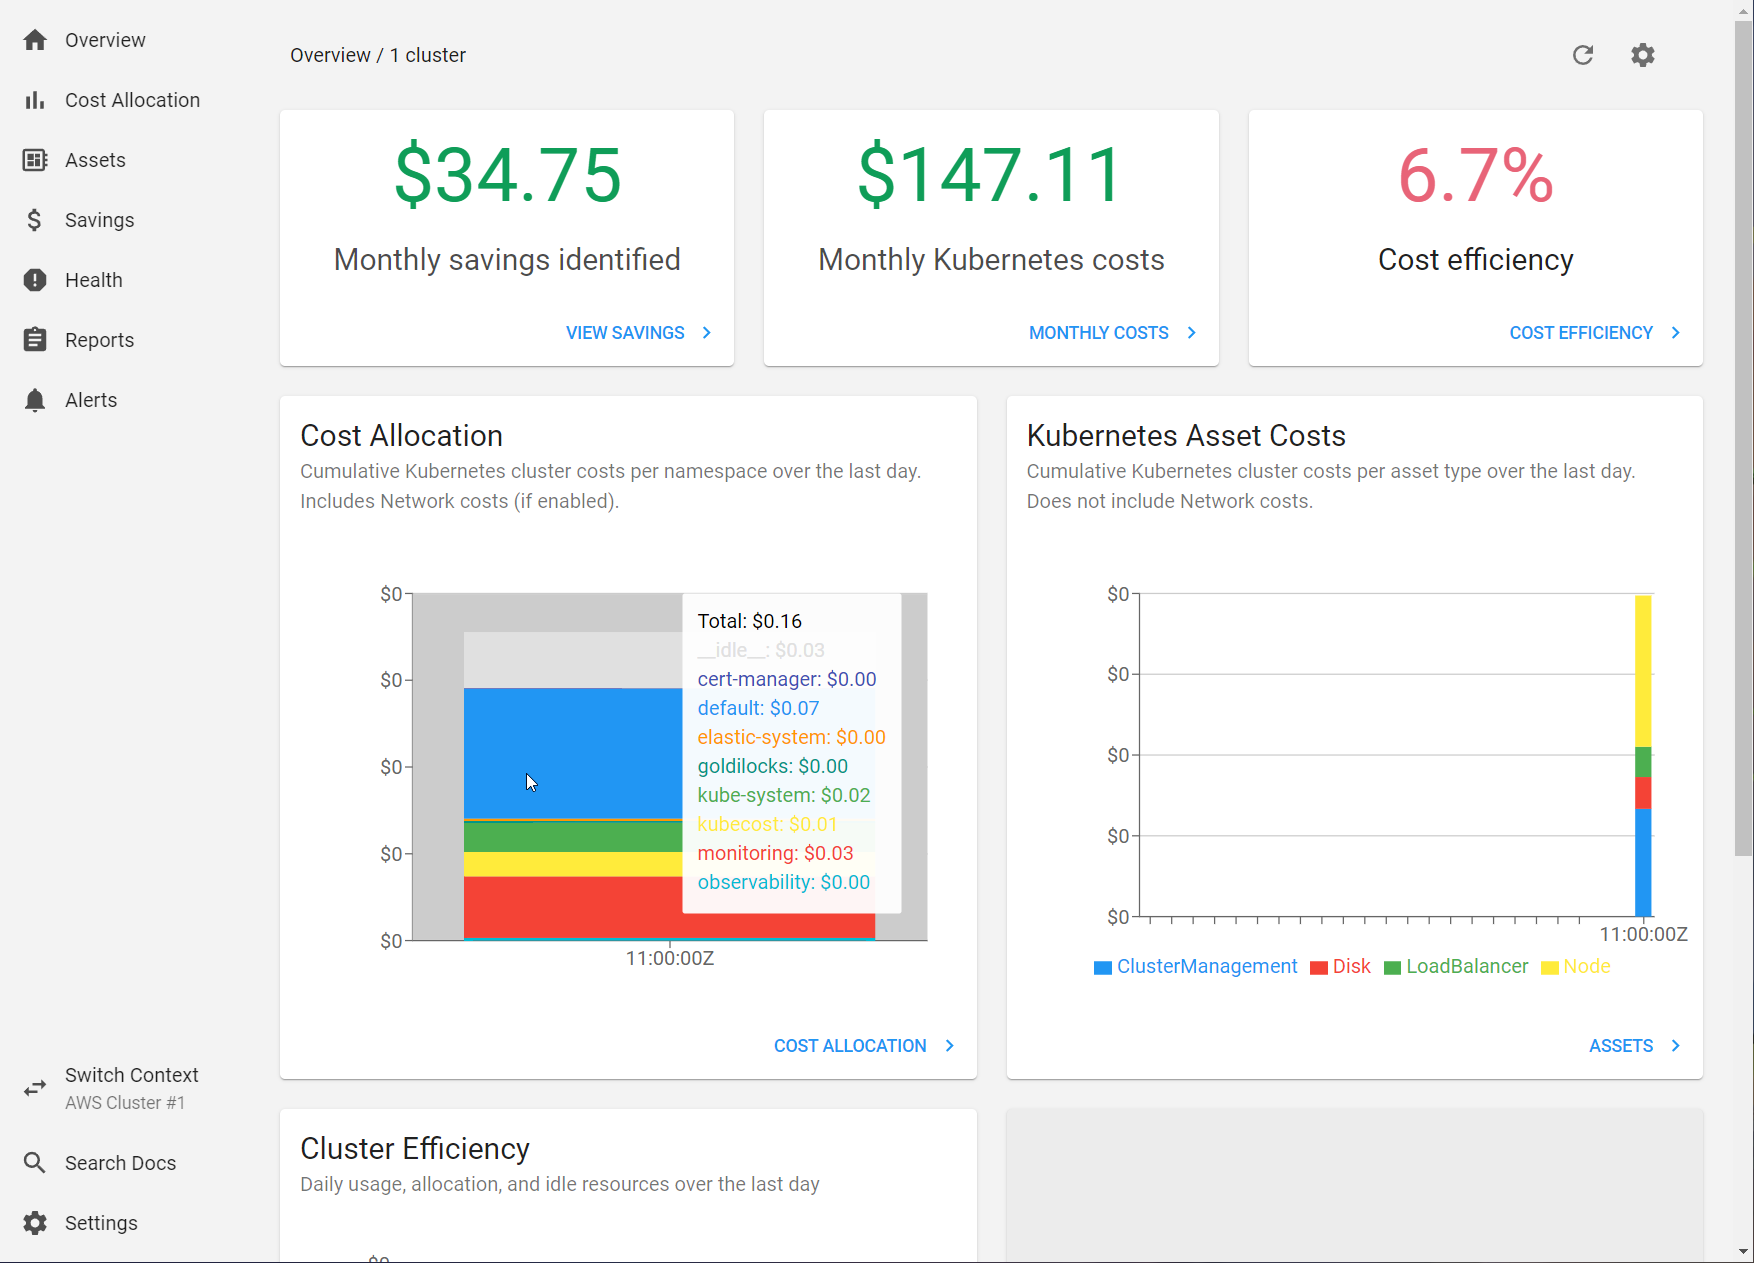Click the Health exclamation icon
This screenshot has width=1754, height=1263.
(35, 280)
